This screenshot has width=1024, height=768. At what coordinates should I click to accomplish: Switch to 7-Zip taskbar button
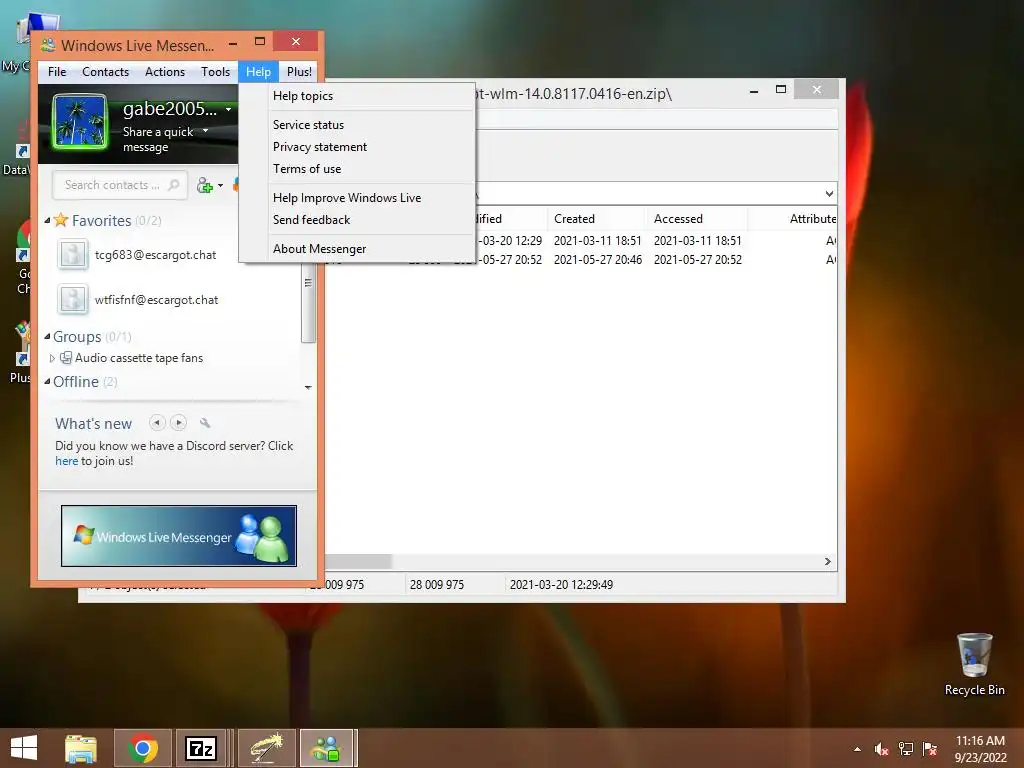pos(201,748)
